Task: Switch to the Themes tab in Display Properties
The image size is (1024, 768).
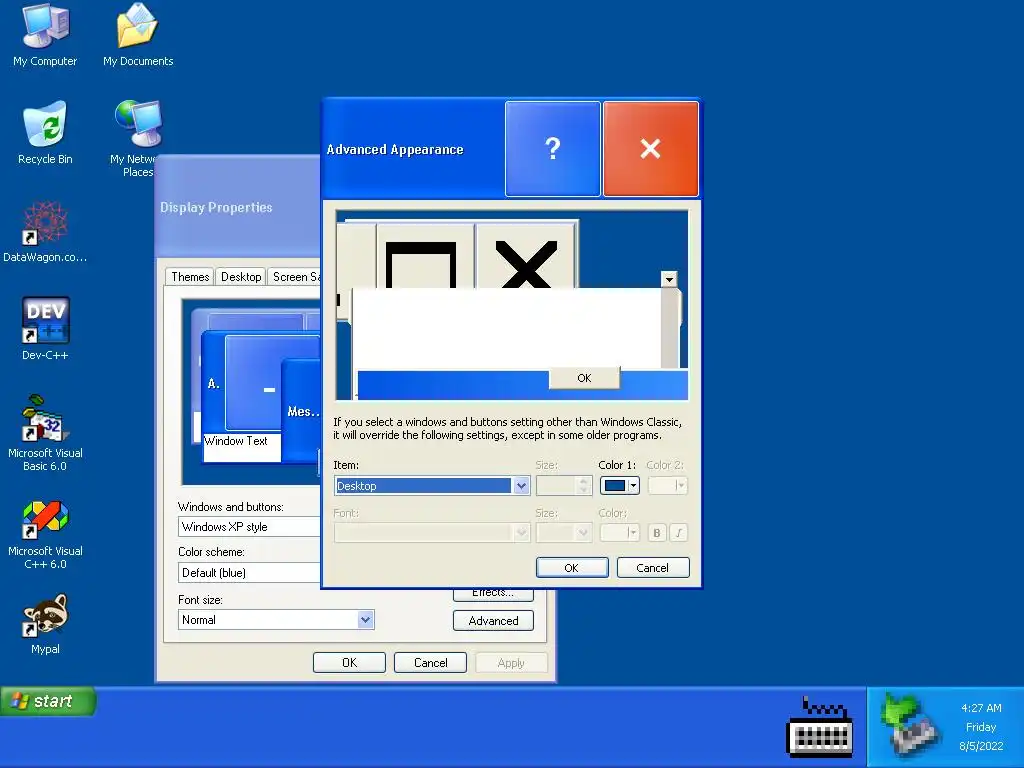Action: point(190,277)
